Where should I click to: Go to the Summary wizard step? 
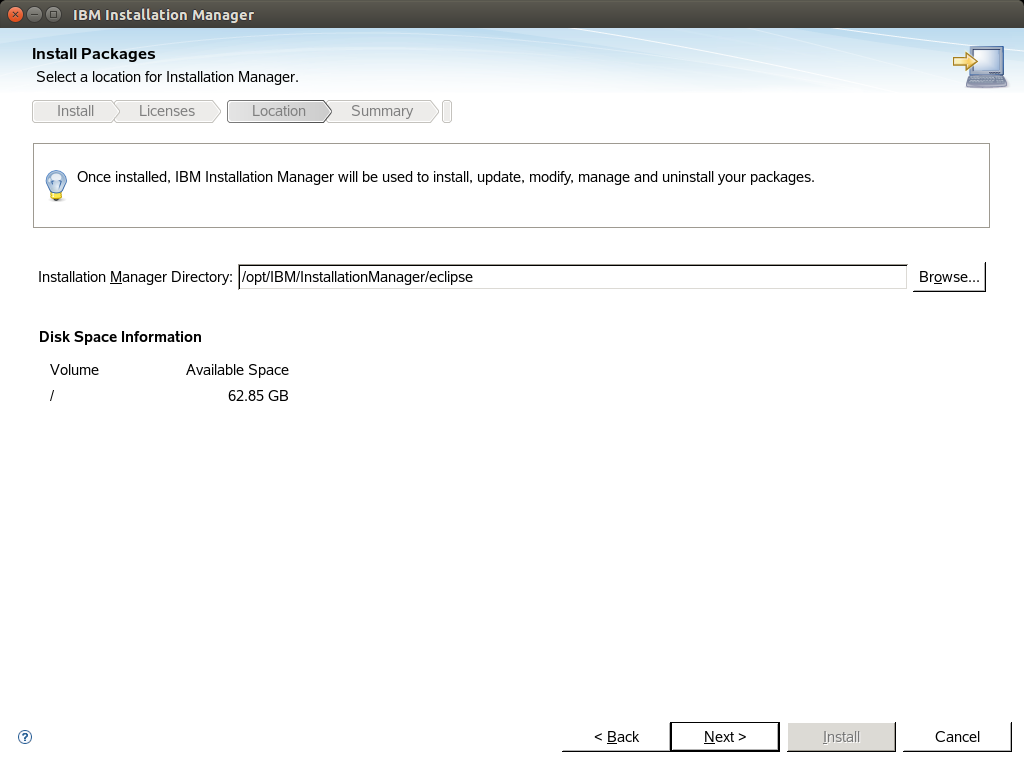(382, 111)
